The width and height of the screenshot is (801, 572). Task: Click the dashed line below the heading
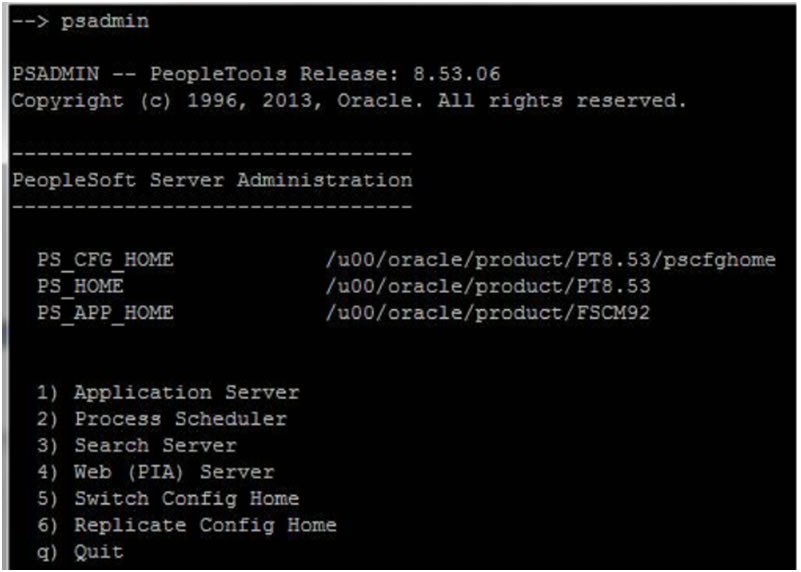pyautogui.click(x=212, y=207)
